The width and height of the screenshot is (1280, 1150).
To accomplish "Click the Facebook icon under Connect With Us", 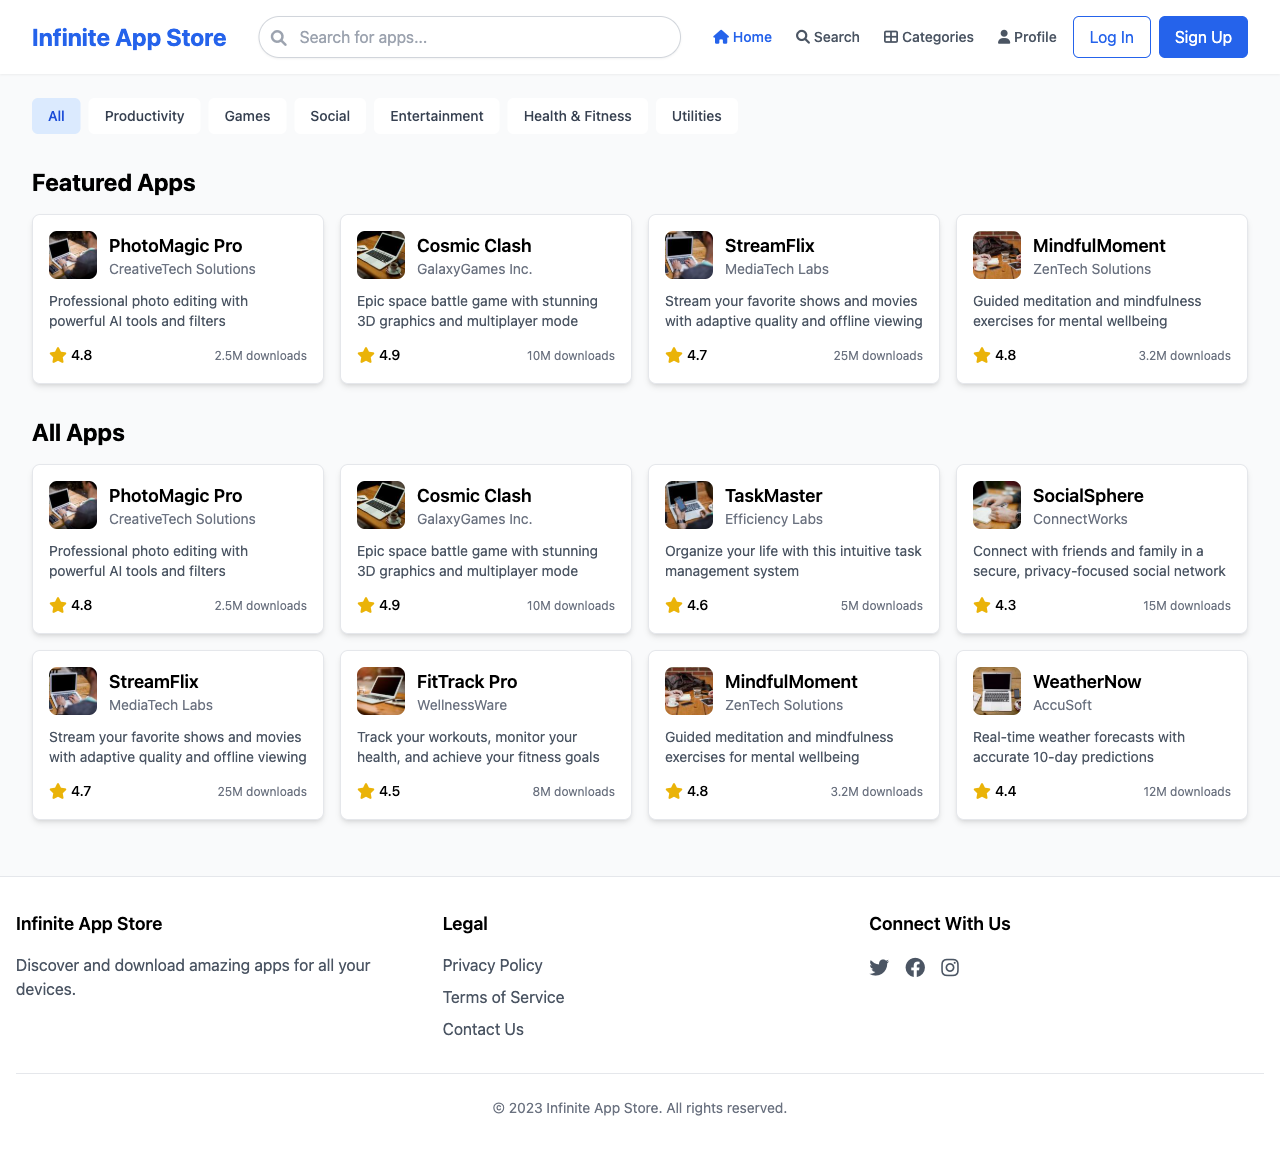I will coord(915,967).
